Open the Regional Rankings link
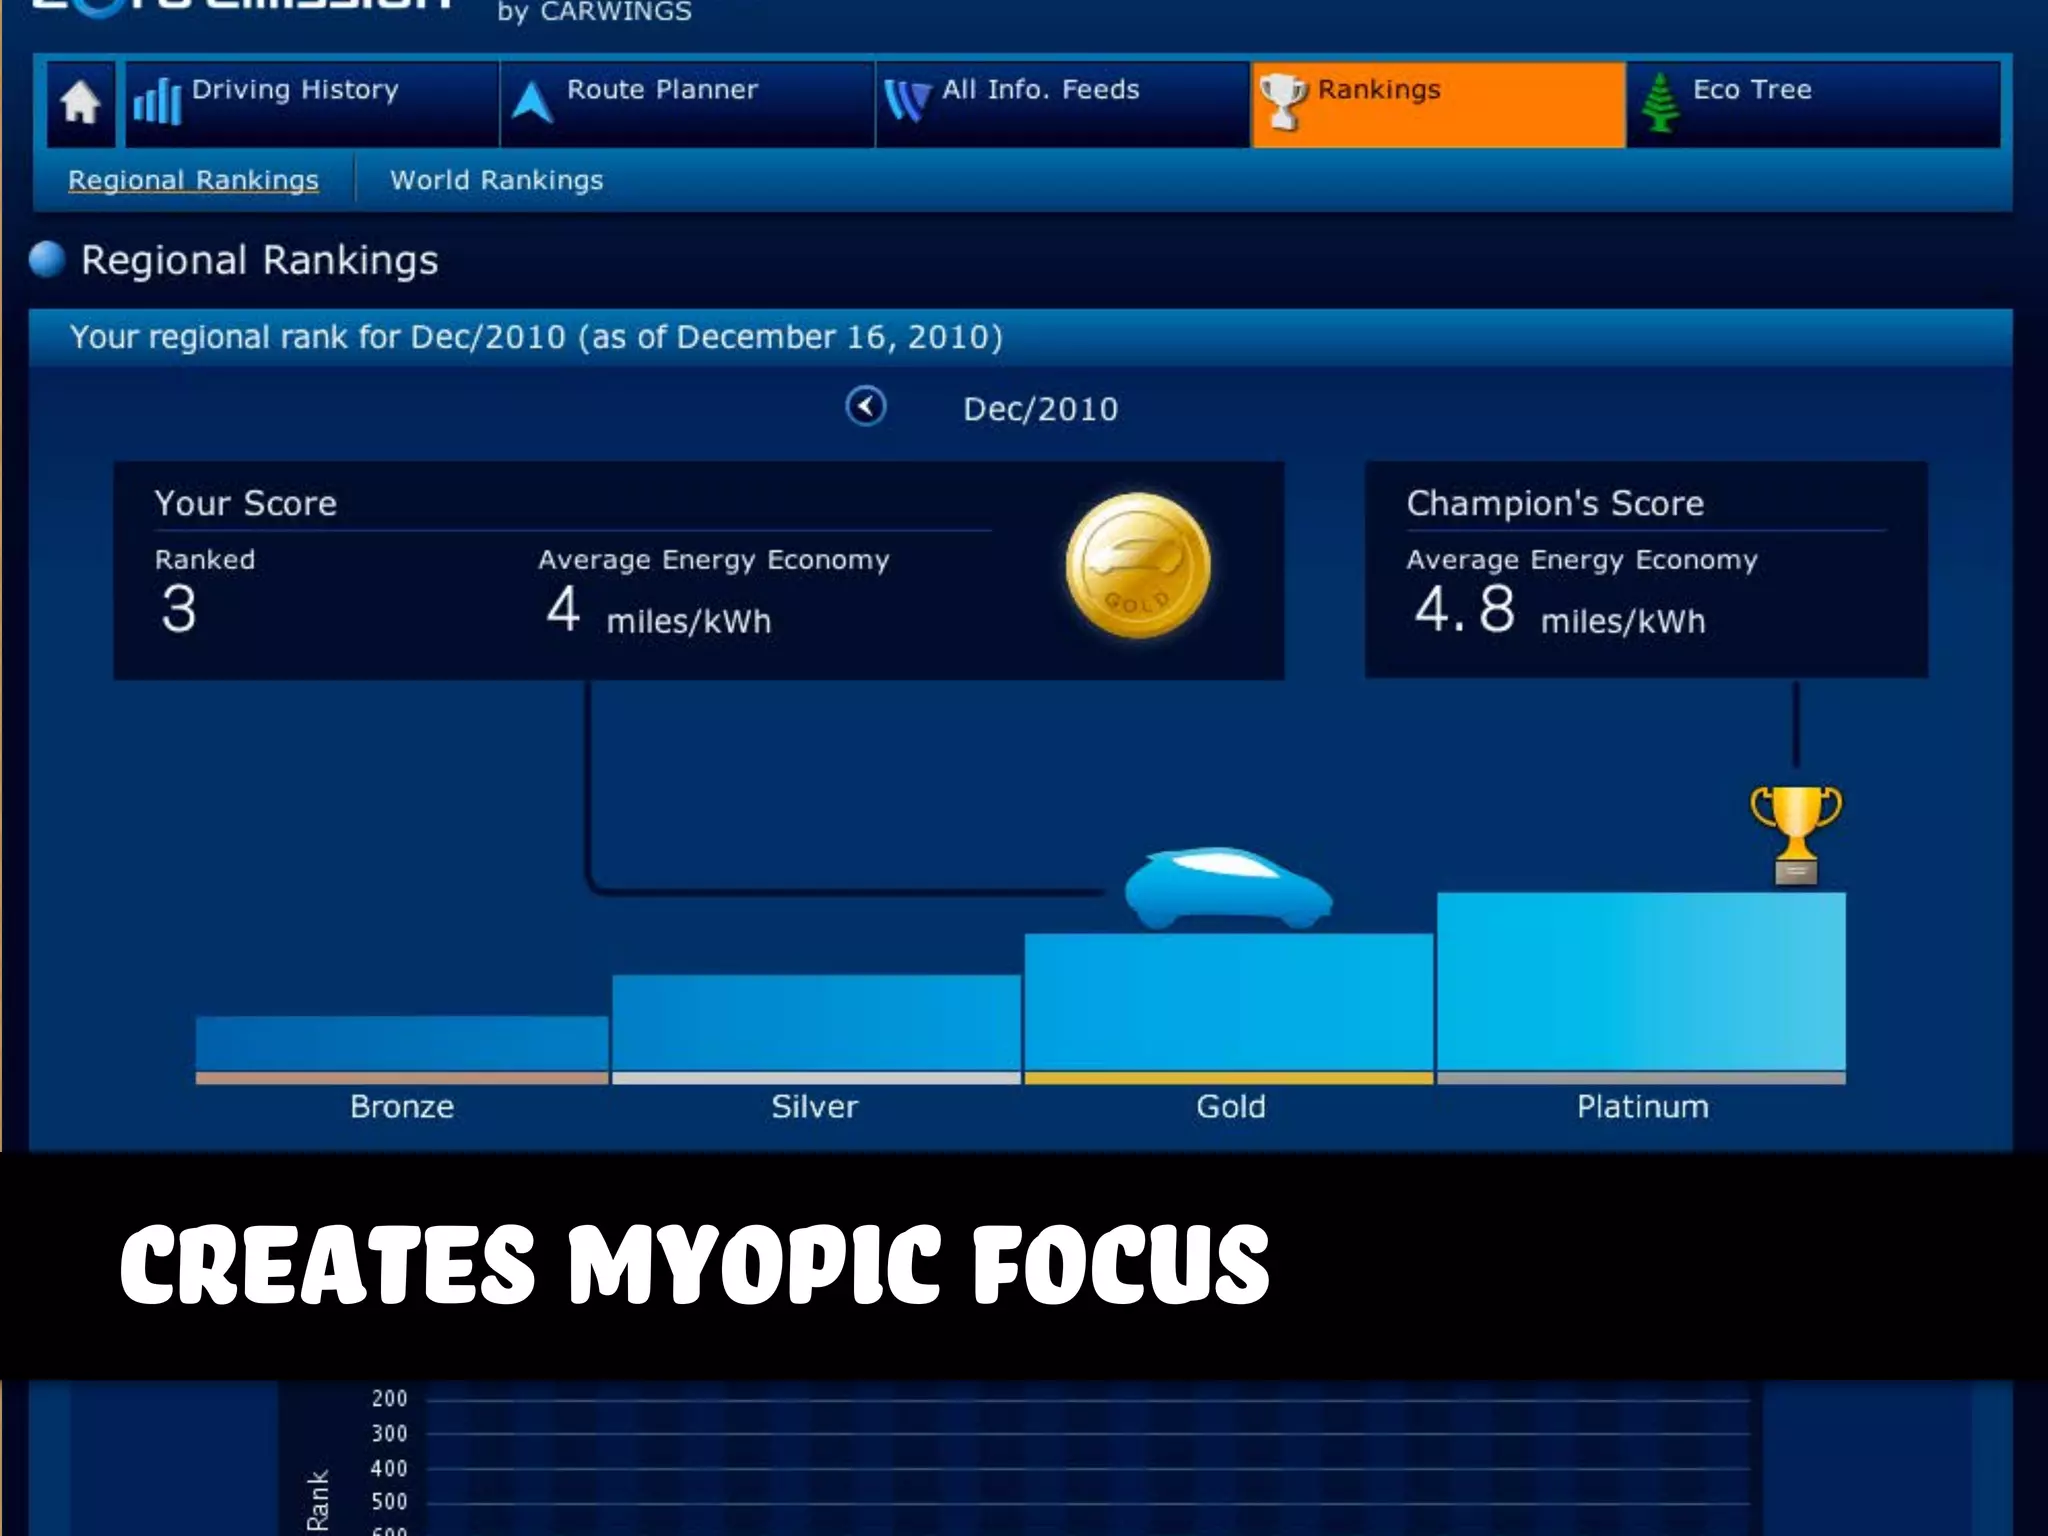The width and height of the screenshot is (2048, 1536). (193, 180)
